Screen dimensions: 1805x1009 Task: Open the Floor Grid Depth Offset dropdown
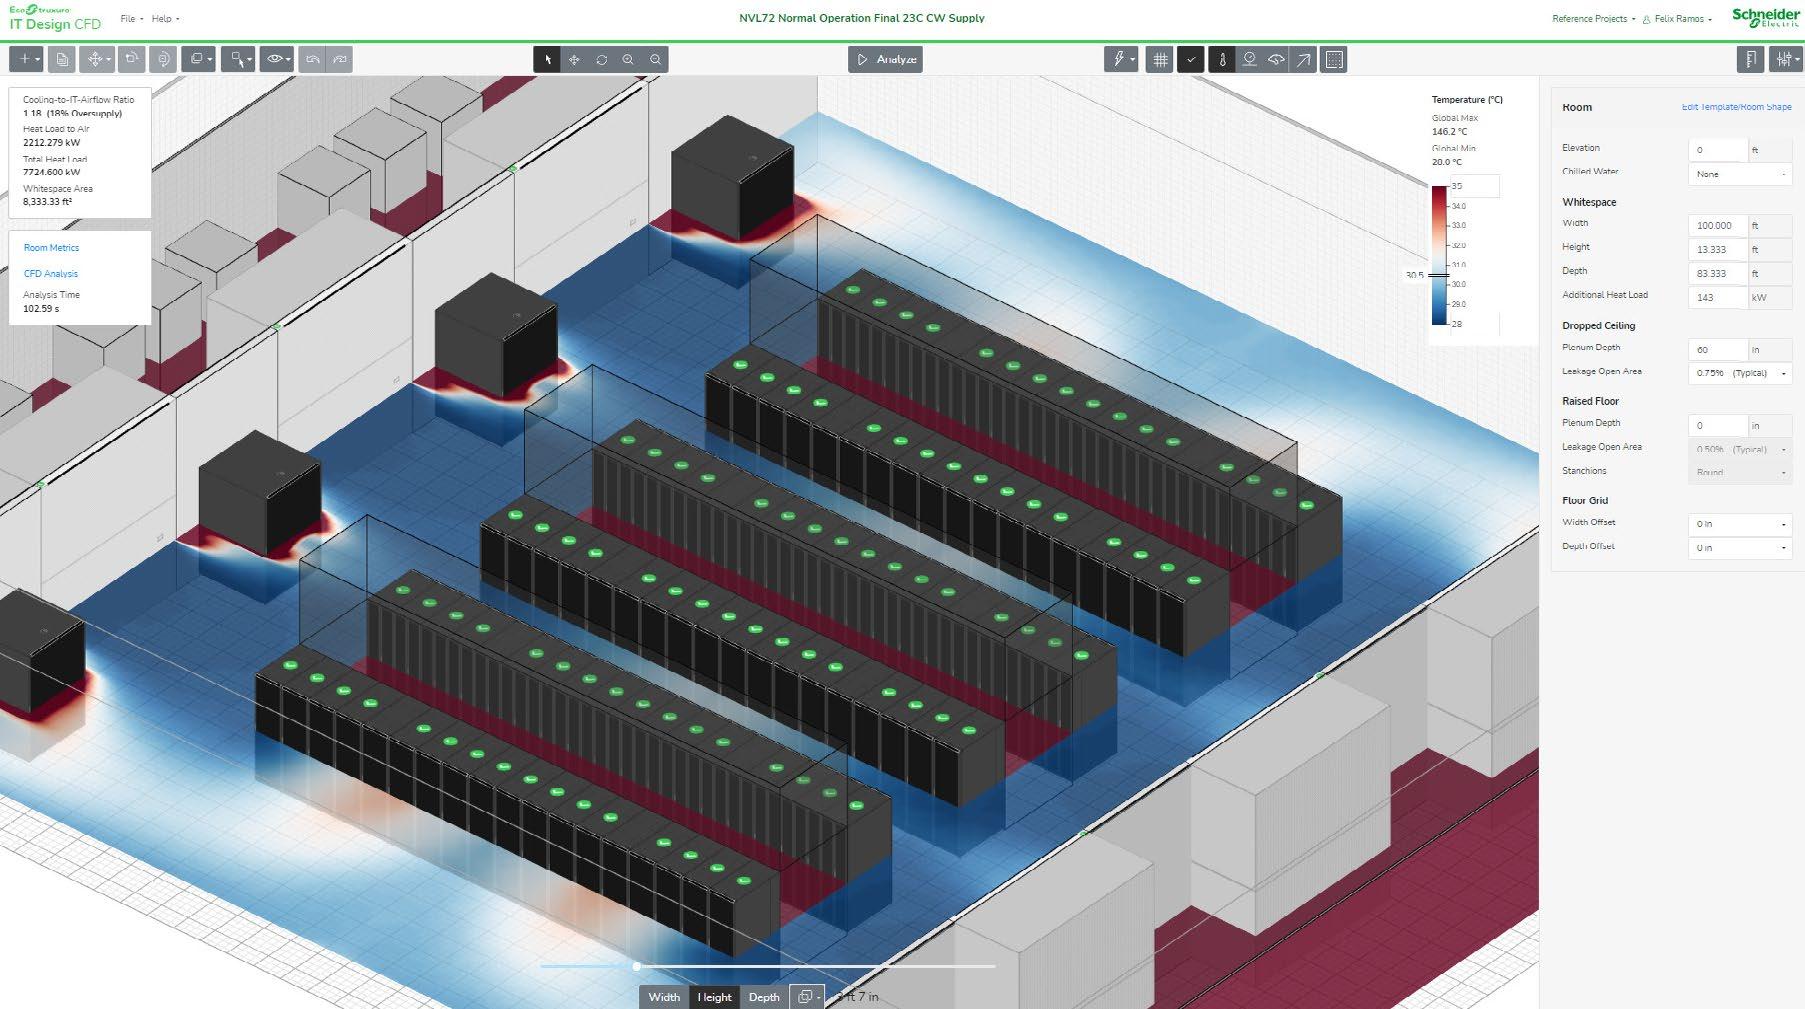tap(1740, 548)
